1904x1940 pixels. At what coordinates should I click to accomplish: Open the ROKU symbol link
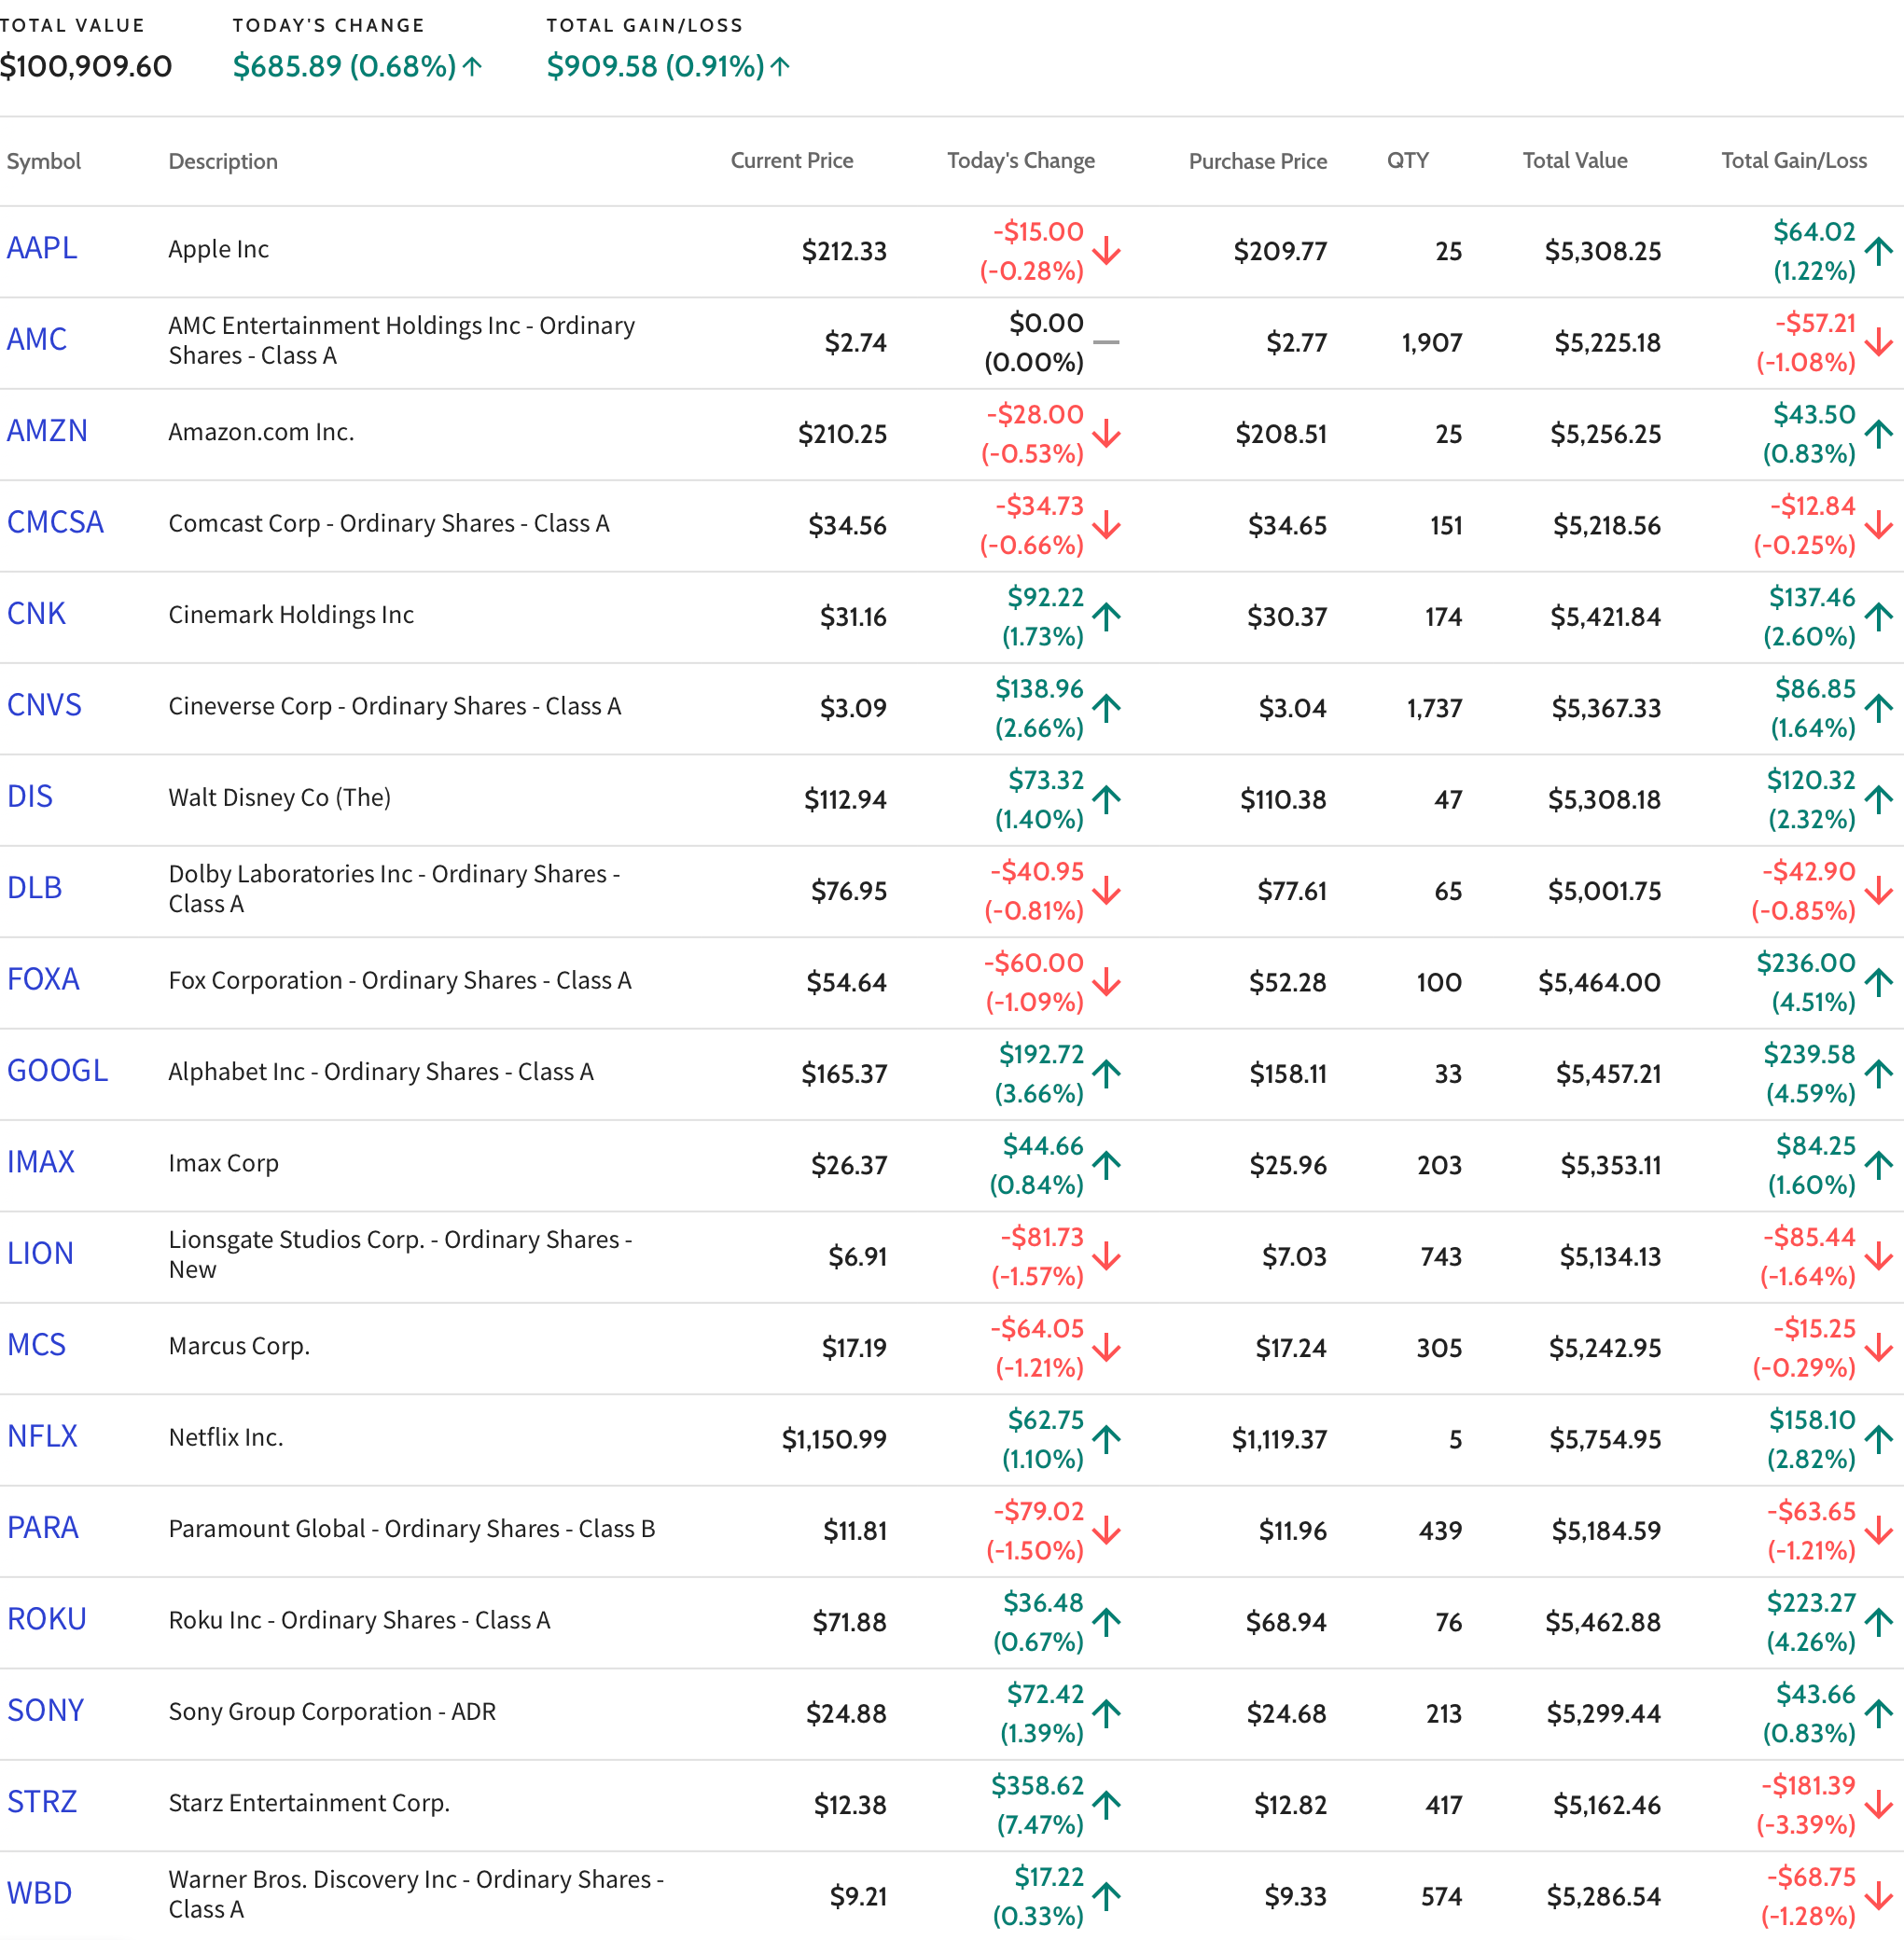(x=47, y=1620)
